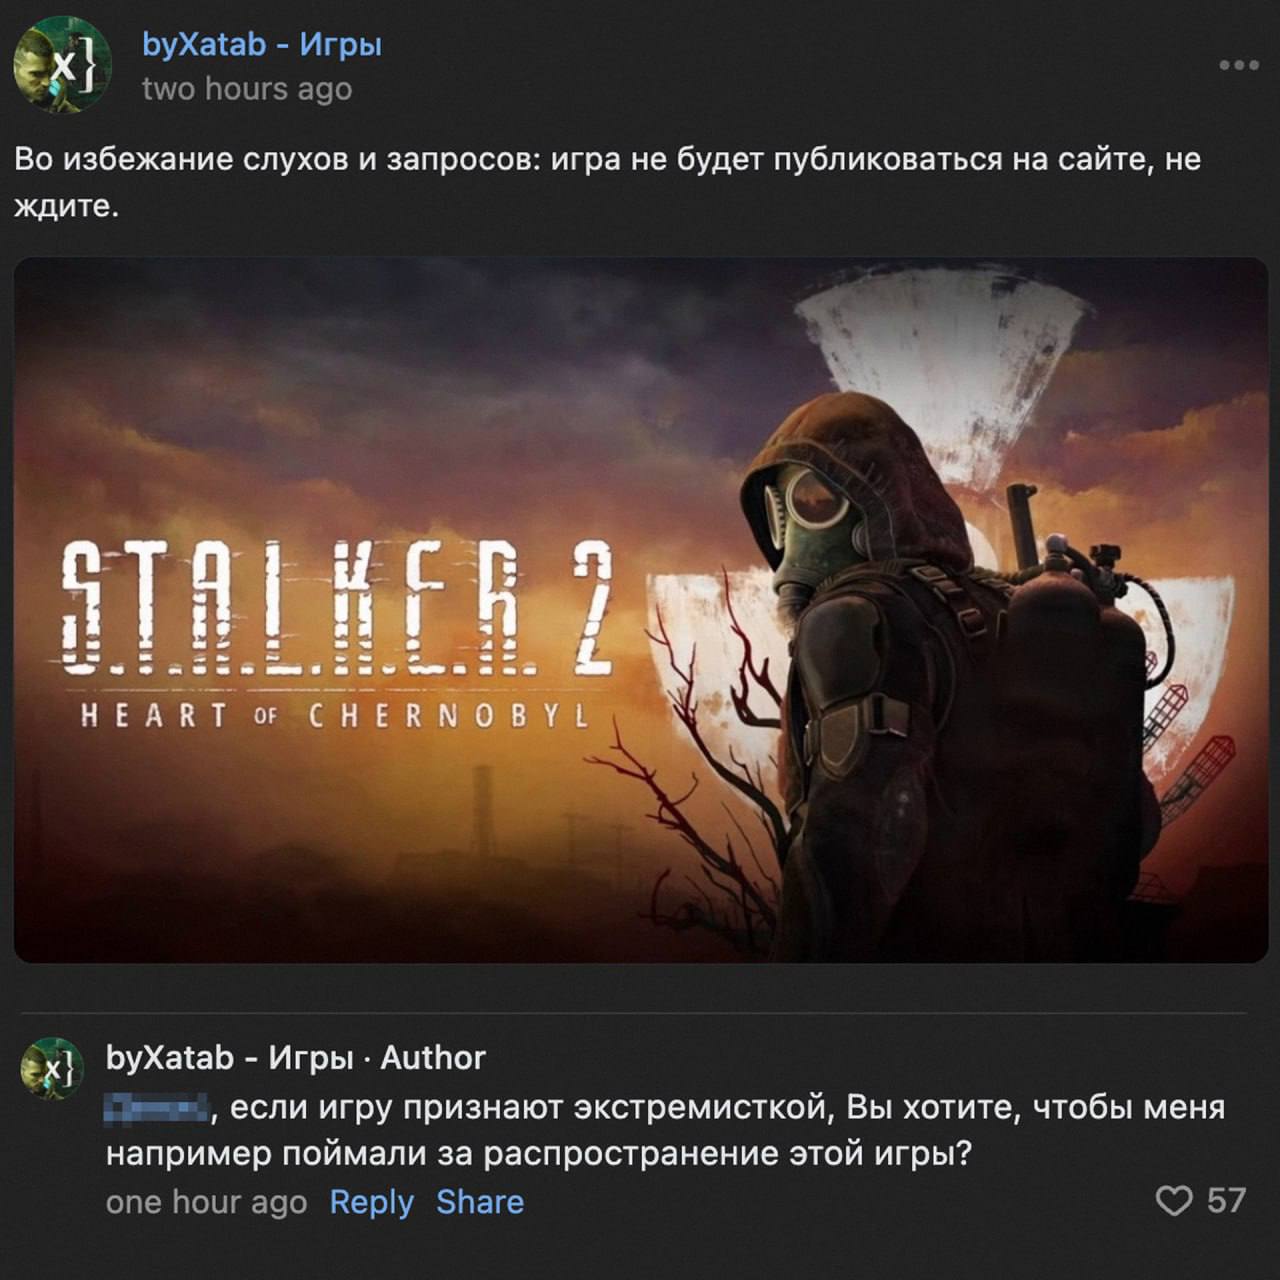
Task: Open the byXatab - Игры community from post header
Action: click(262, 44)
